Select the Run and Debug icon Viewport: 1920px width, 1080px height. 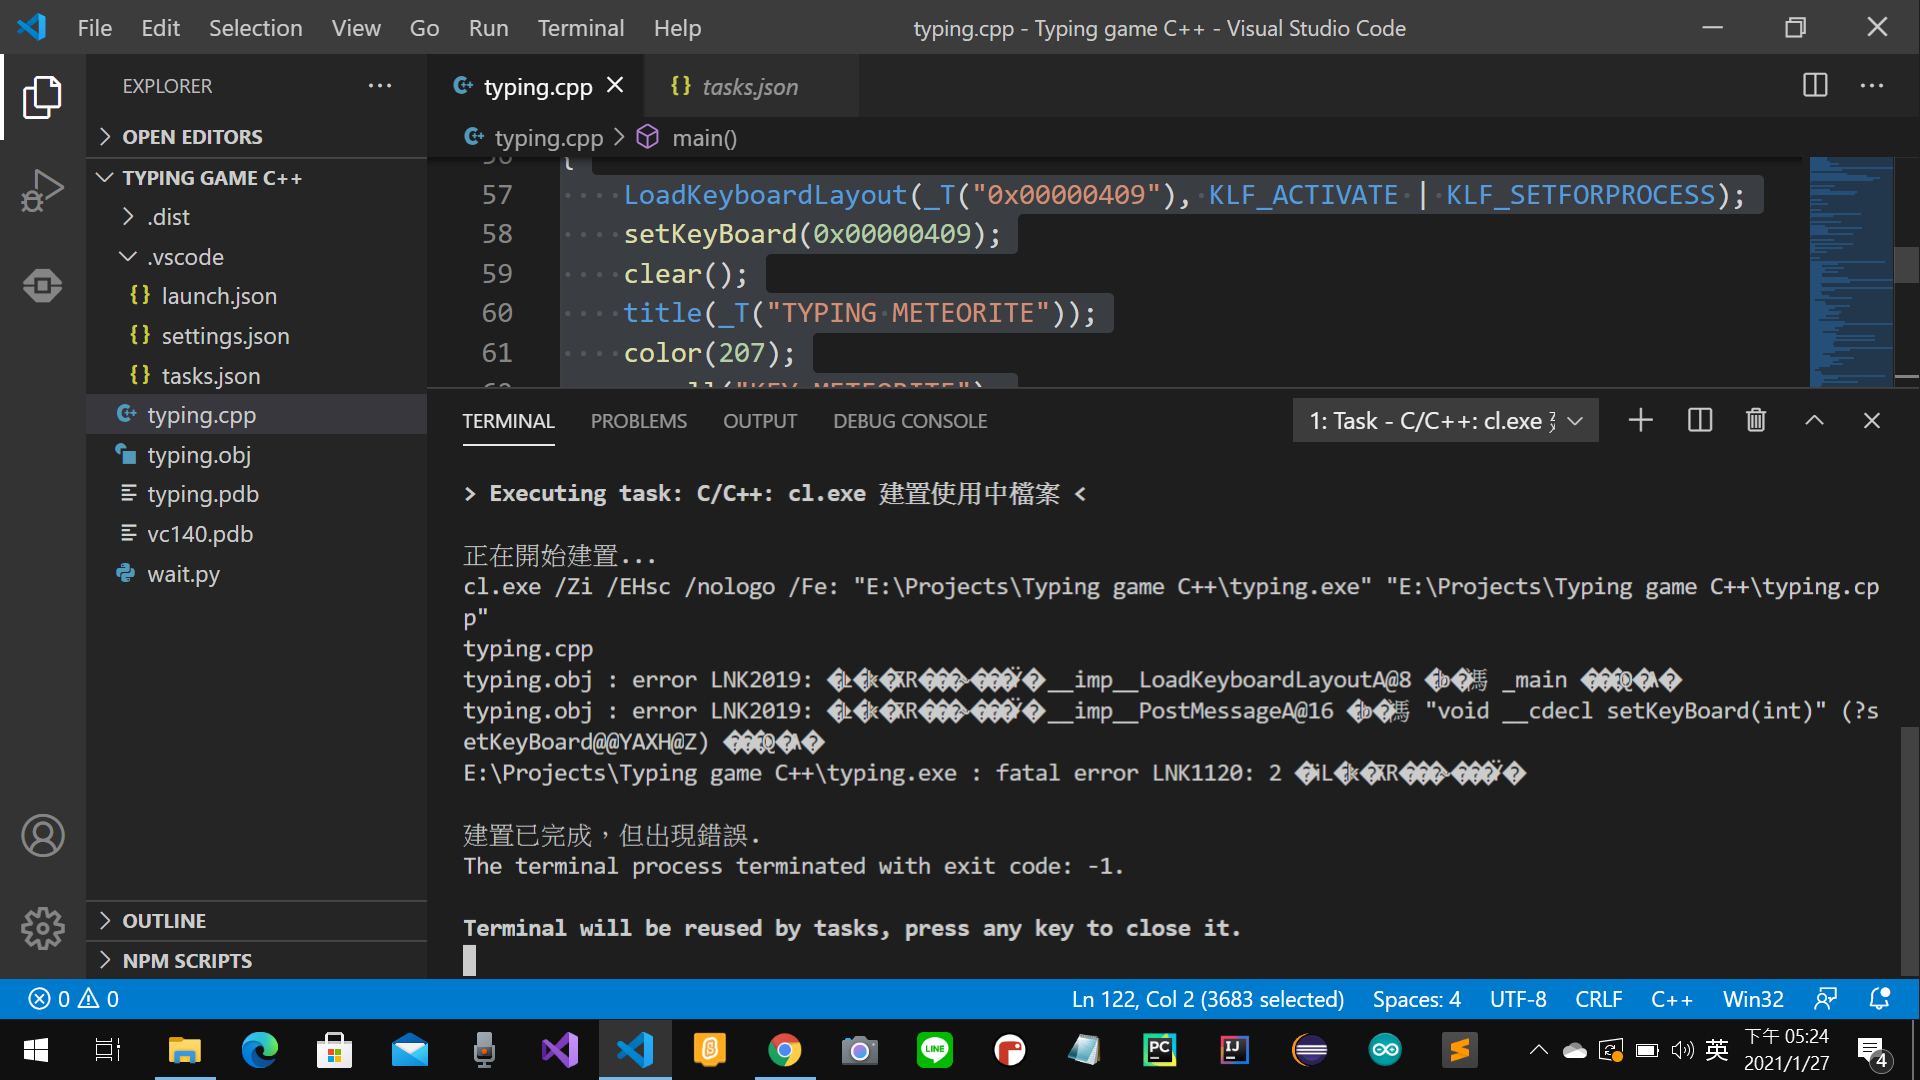pyautogui.click(x=42, y=190)
